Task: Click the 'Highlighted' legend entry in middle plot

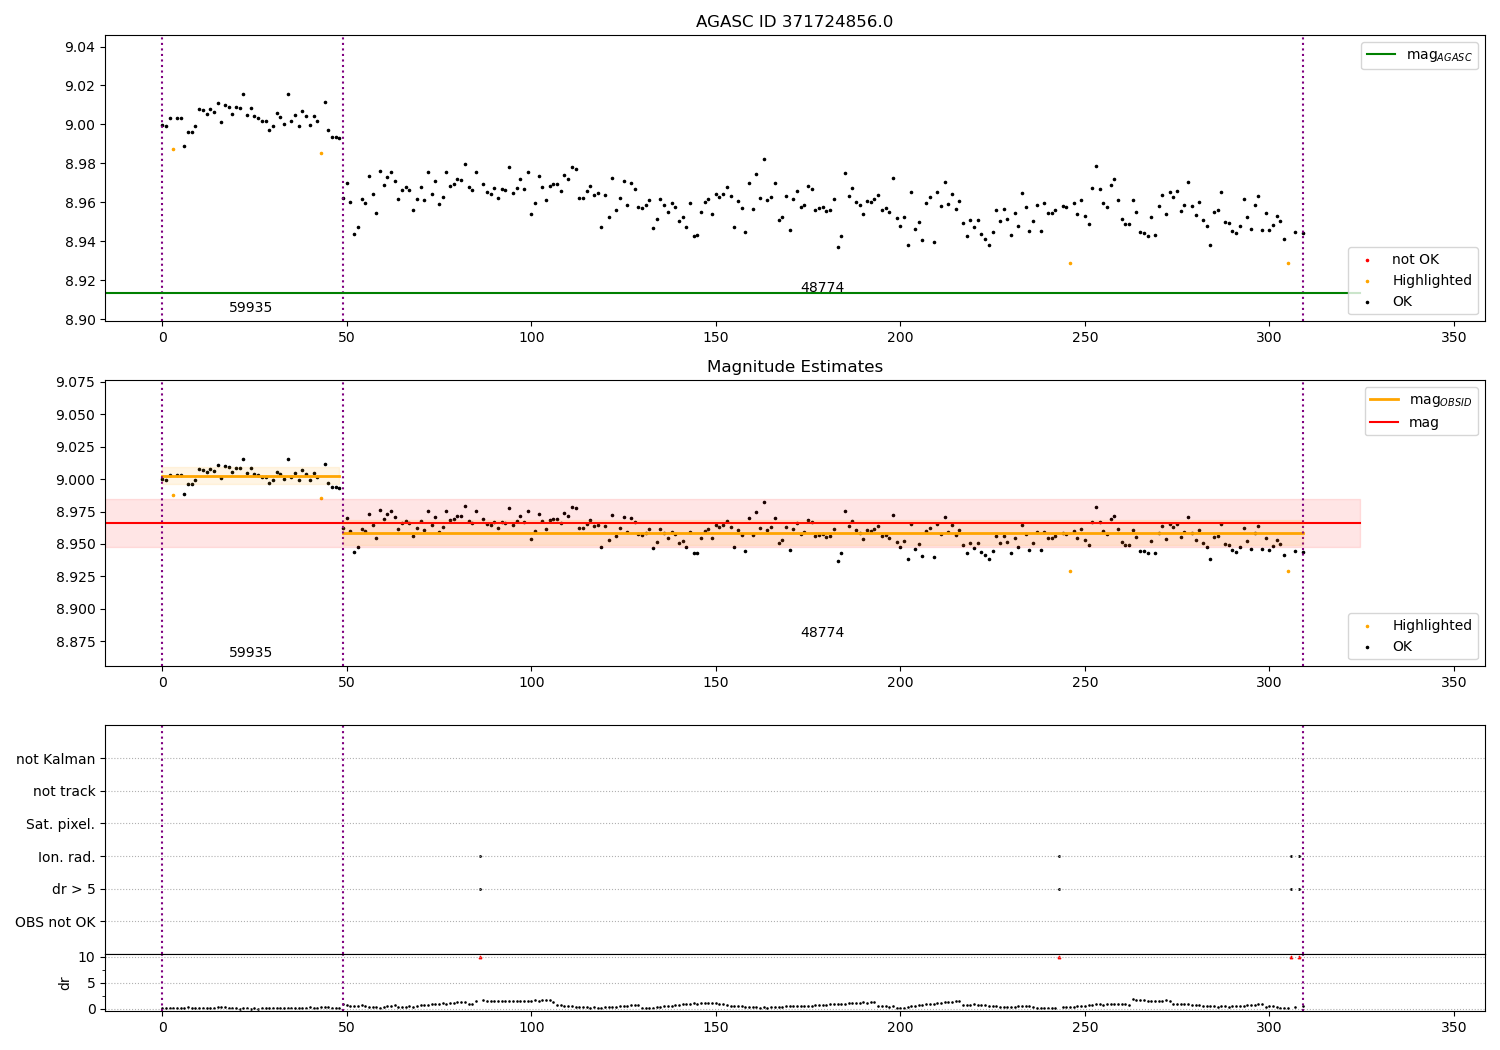Action: pyautogui.click(x=1432, y=626)
